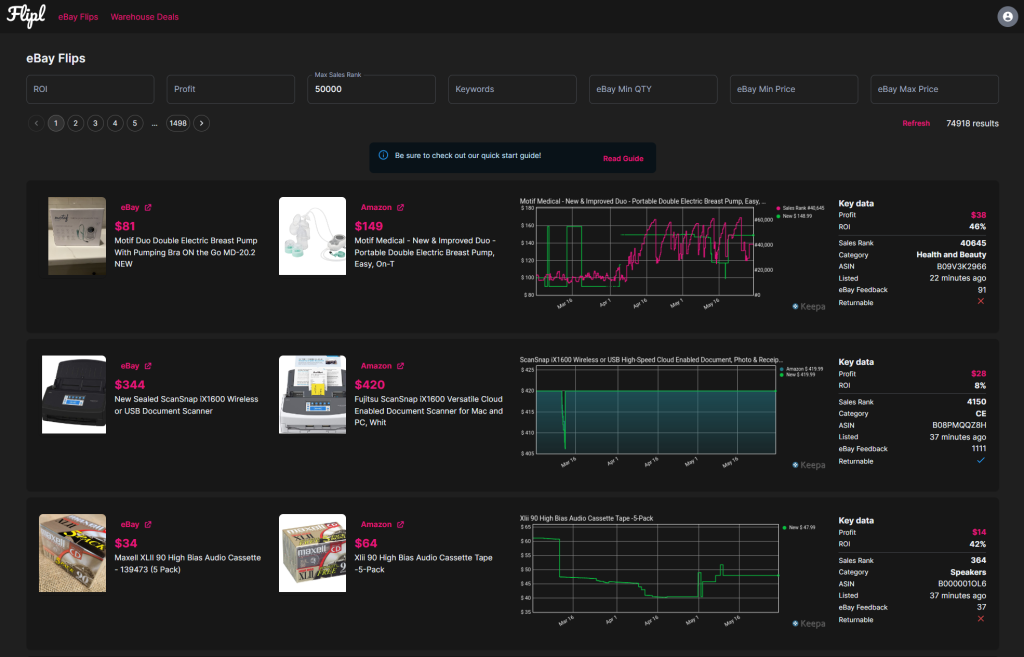The image size is (1024, 657).
Task: Open the eBay external link icon for the Motif Duo listing
Action: point(148,208)
